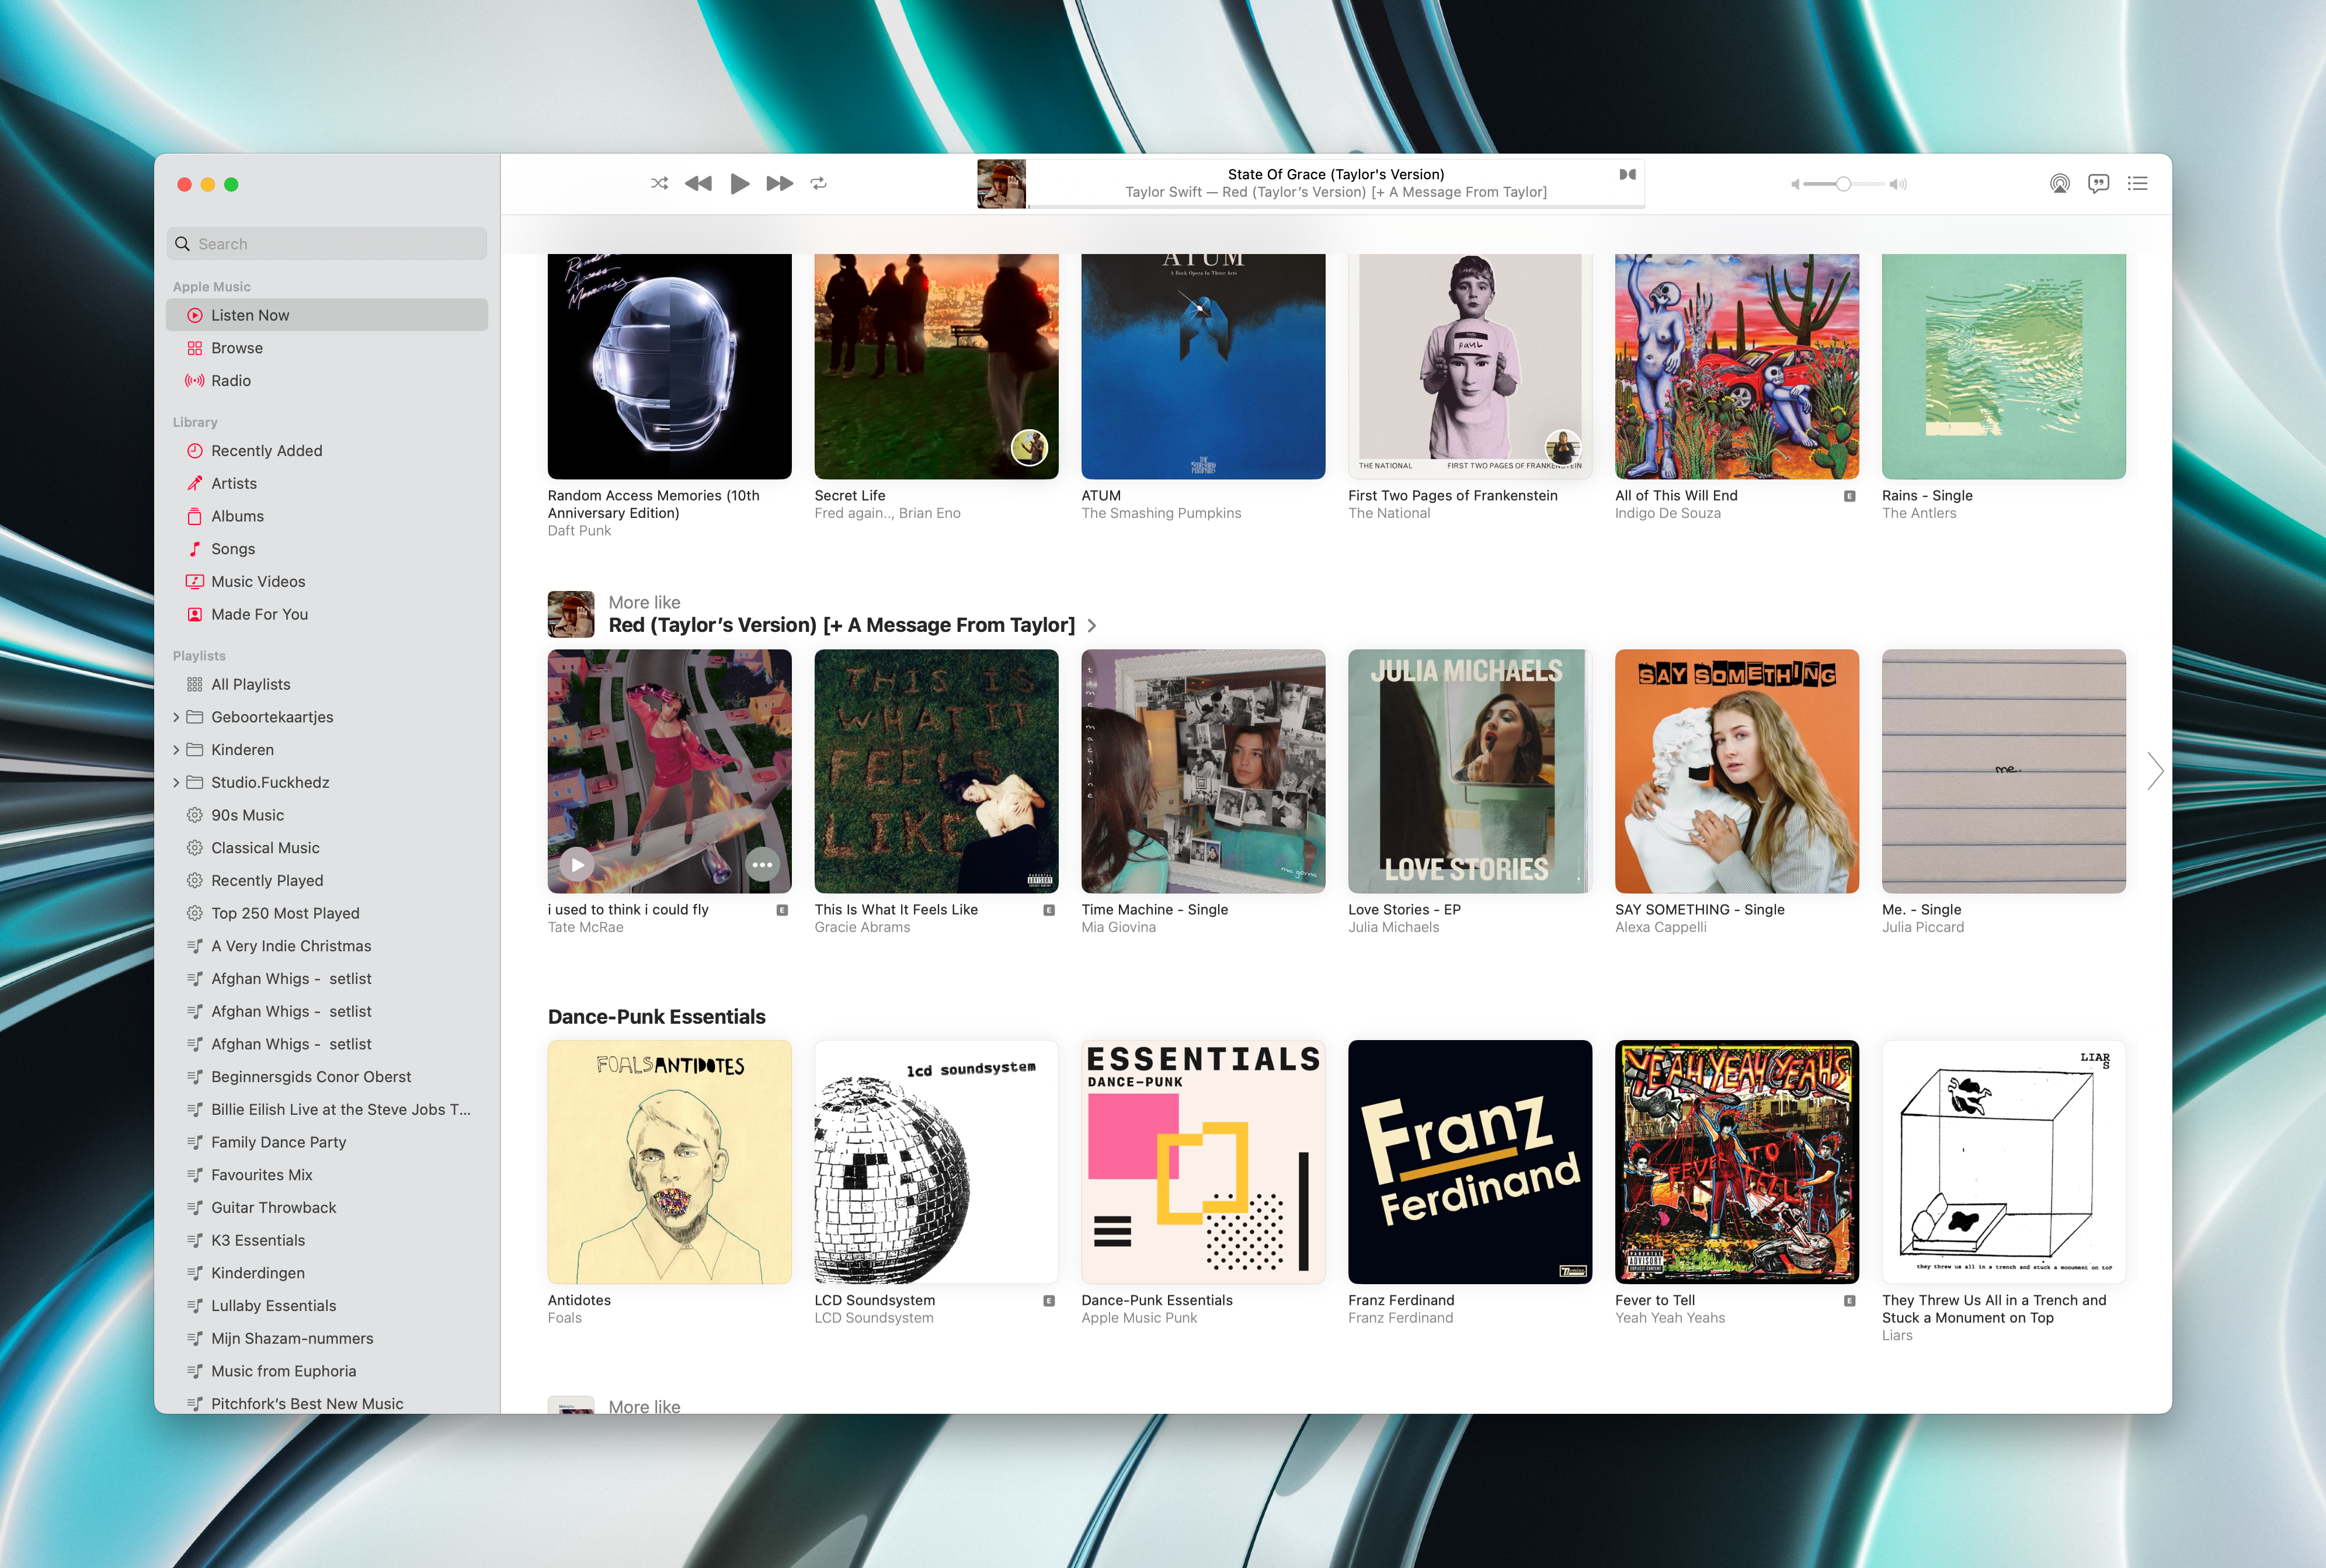Open Random Access Memories album
The height and width of the screenshot is (1568, 2326).
tap(669, 366)
